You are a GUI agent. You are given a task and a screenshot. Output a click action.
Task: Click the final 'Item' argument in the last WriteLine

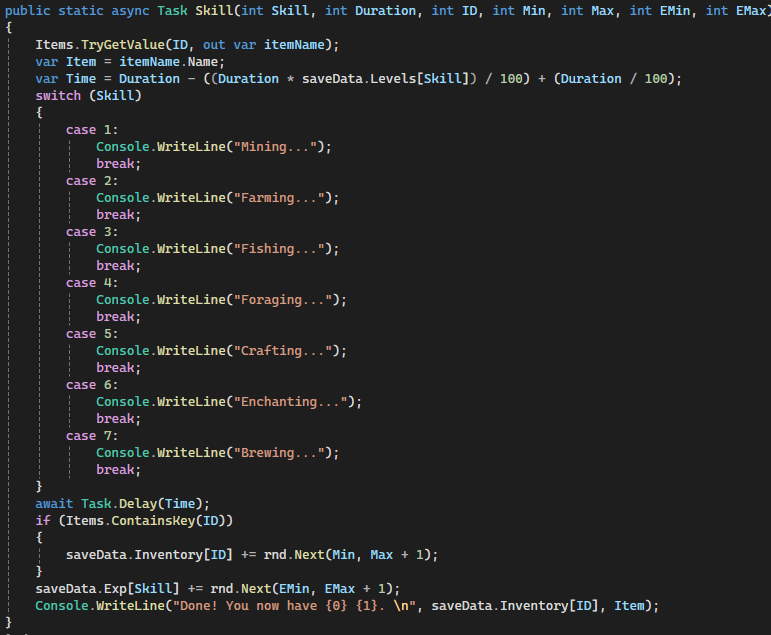tap(629, 606)
